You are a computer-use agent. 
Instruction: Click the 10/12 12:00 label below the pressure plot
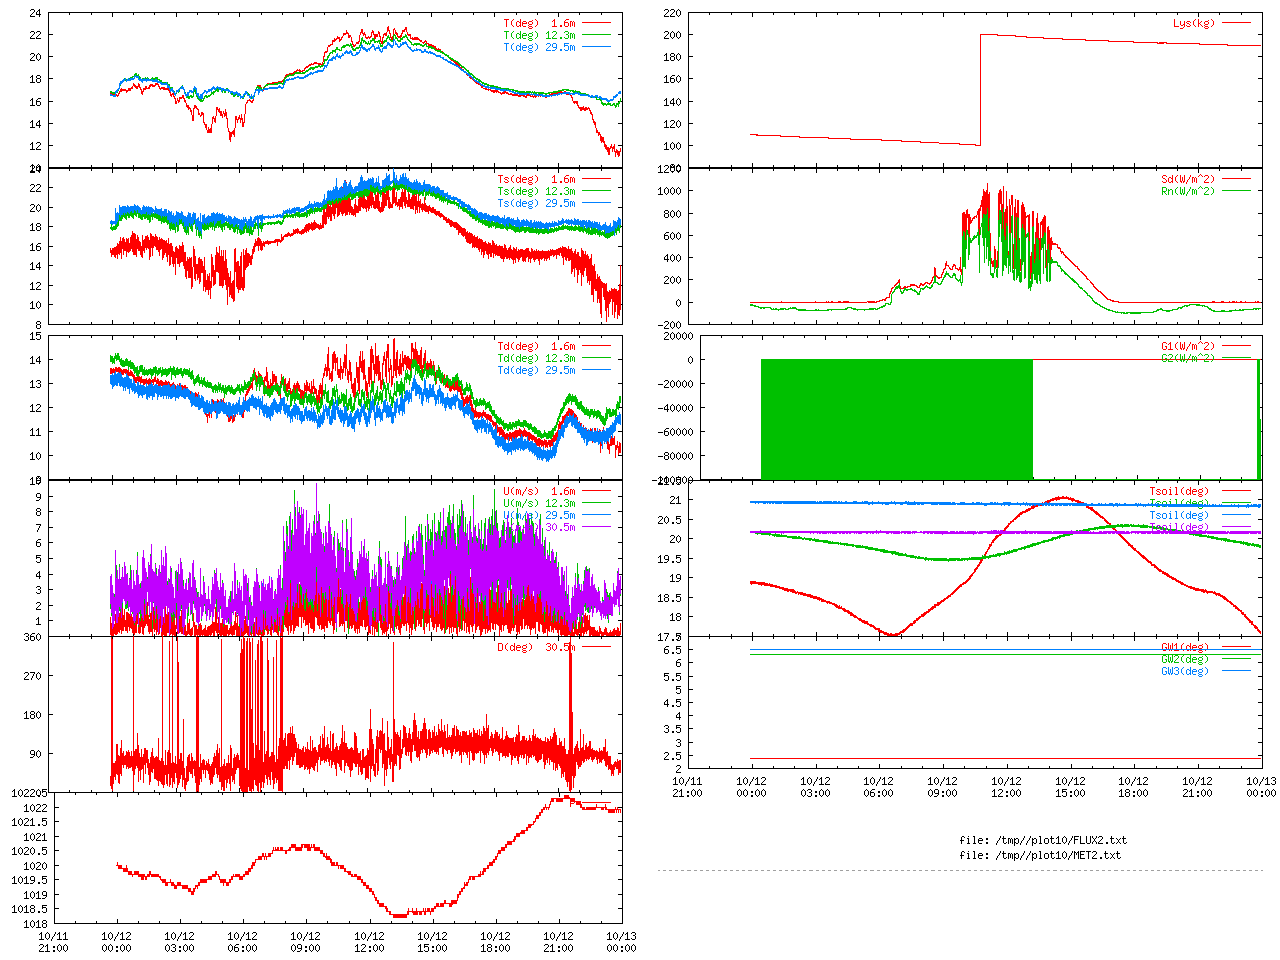(369, 942)
